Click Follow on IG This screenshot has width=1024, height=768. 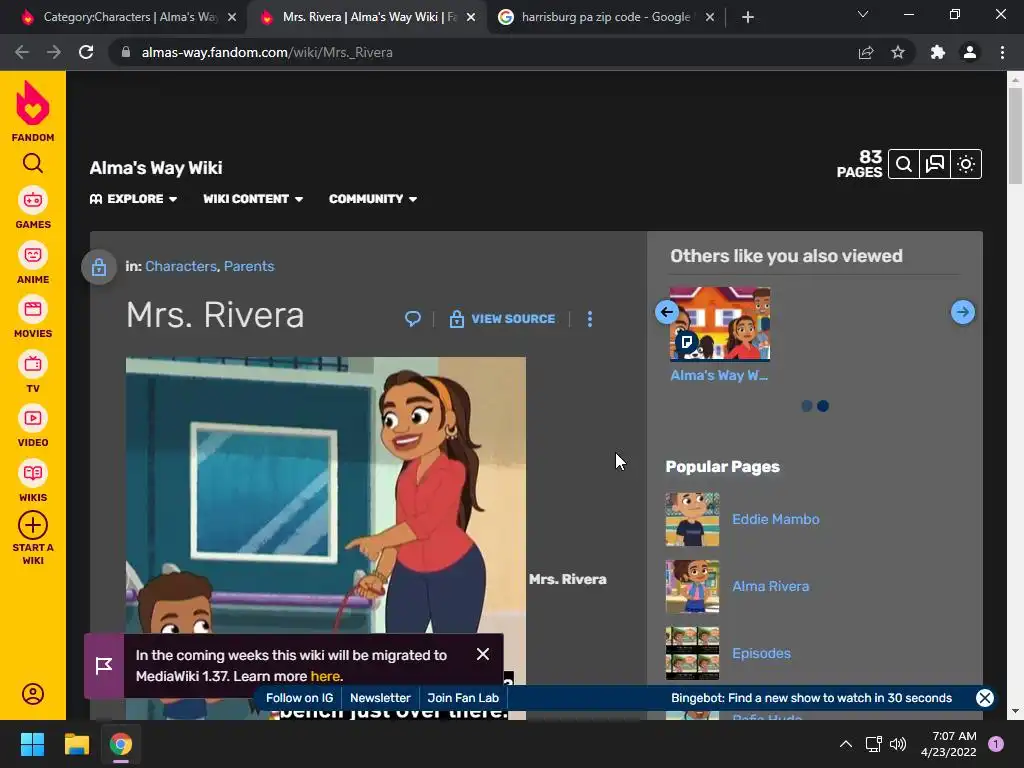[x=299, y=697]
